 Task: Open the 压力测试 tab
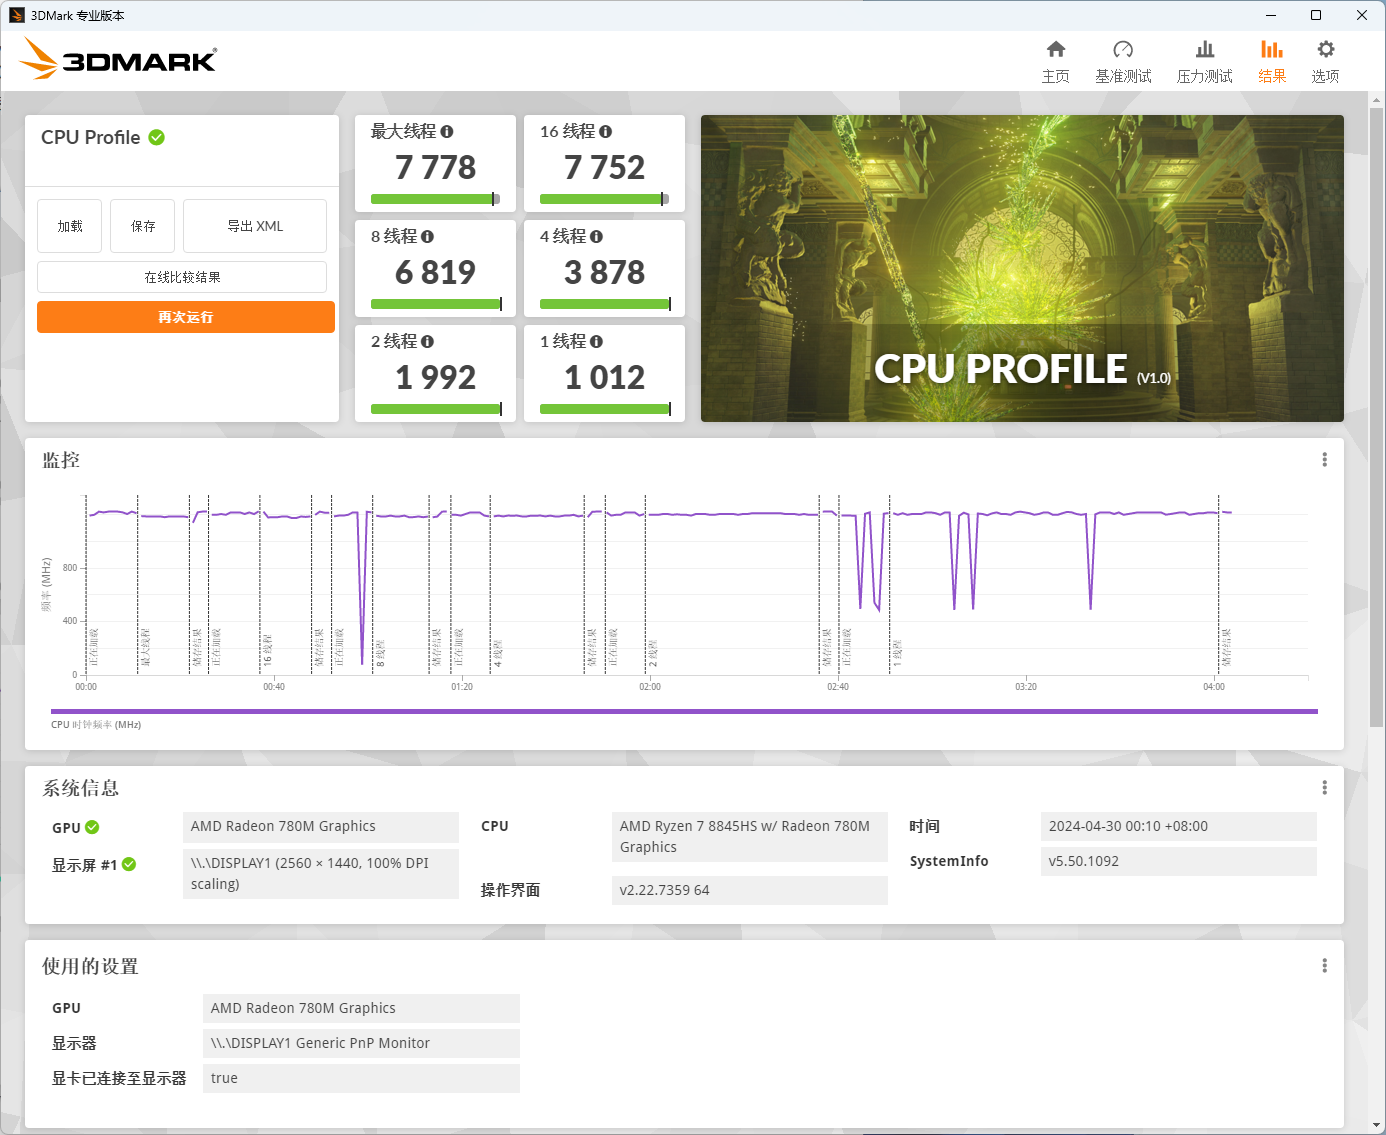click(1204, 62)
